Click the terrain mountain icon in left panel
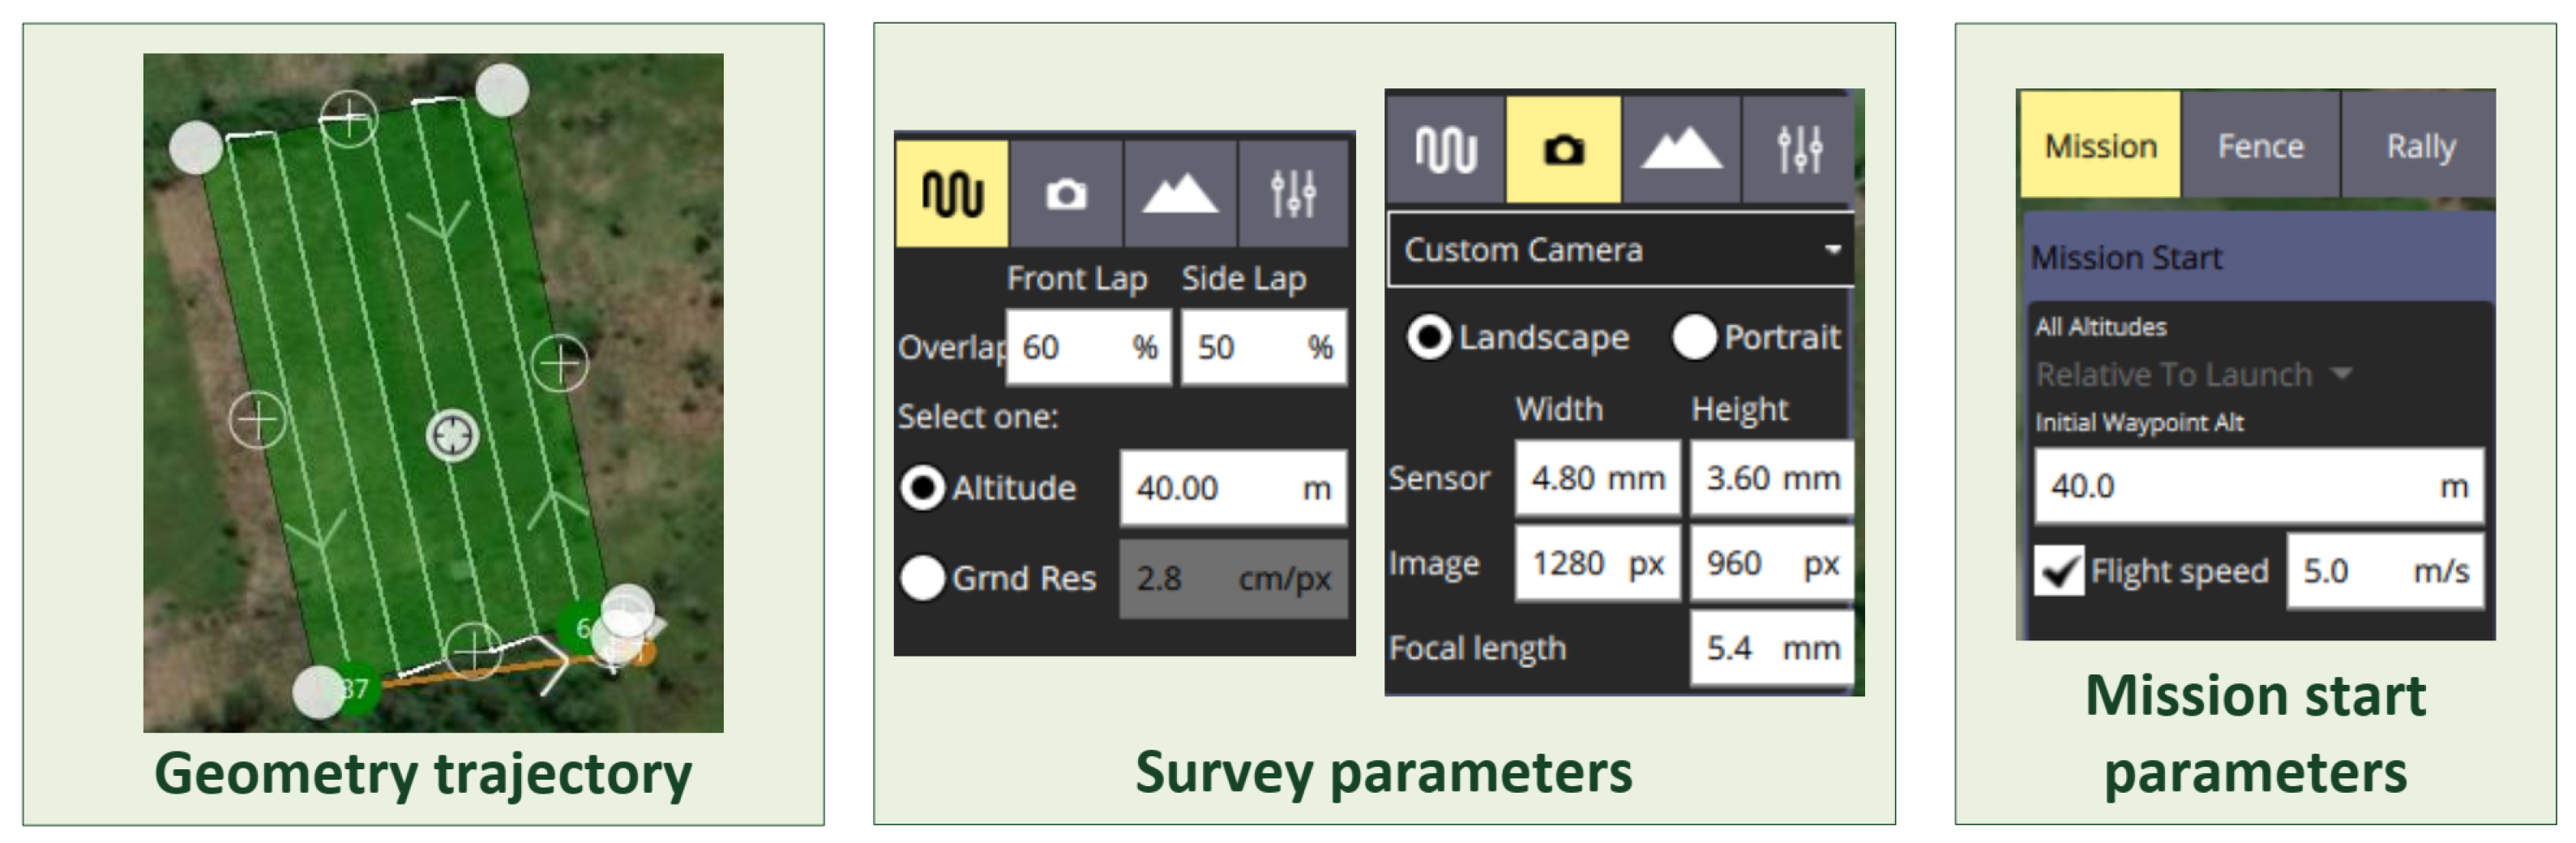The height and width of the screenshot is (843, 2576). (1180, 193)
